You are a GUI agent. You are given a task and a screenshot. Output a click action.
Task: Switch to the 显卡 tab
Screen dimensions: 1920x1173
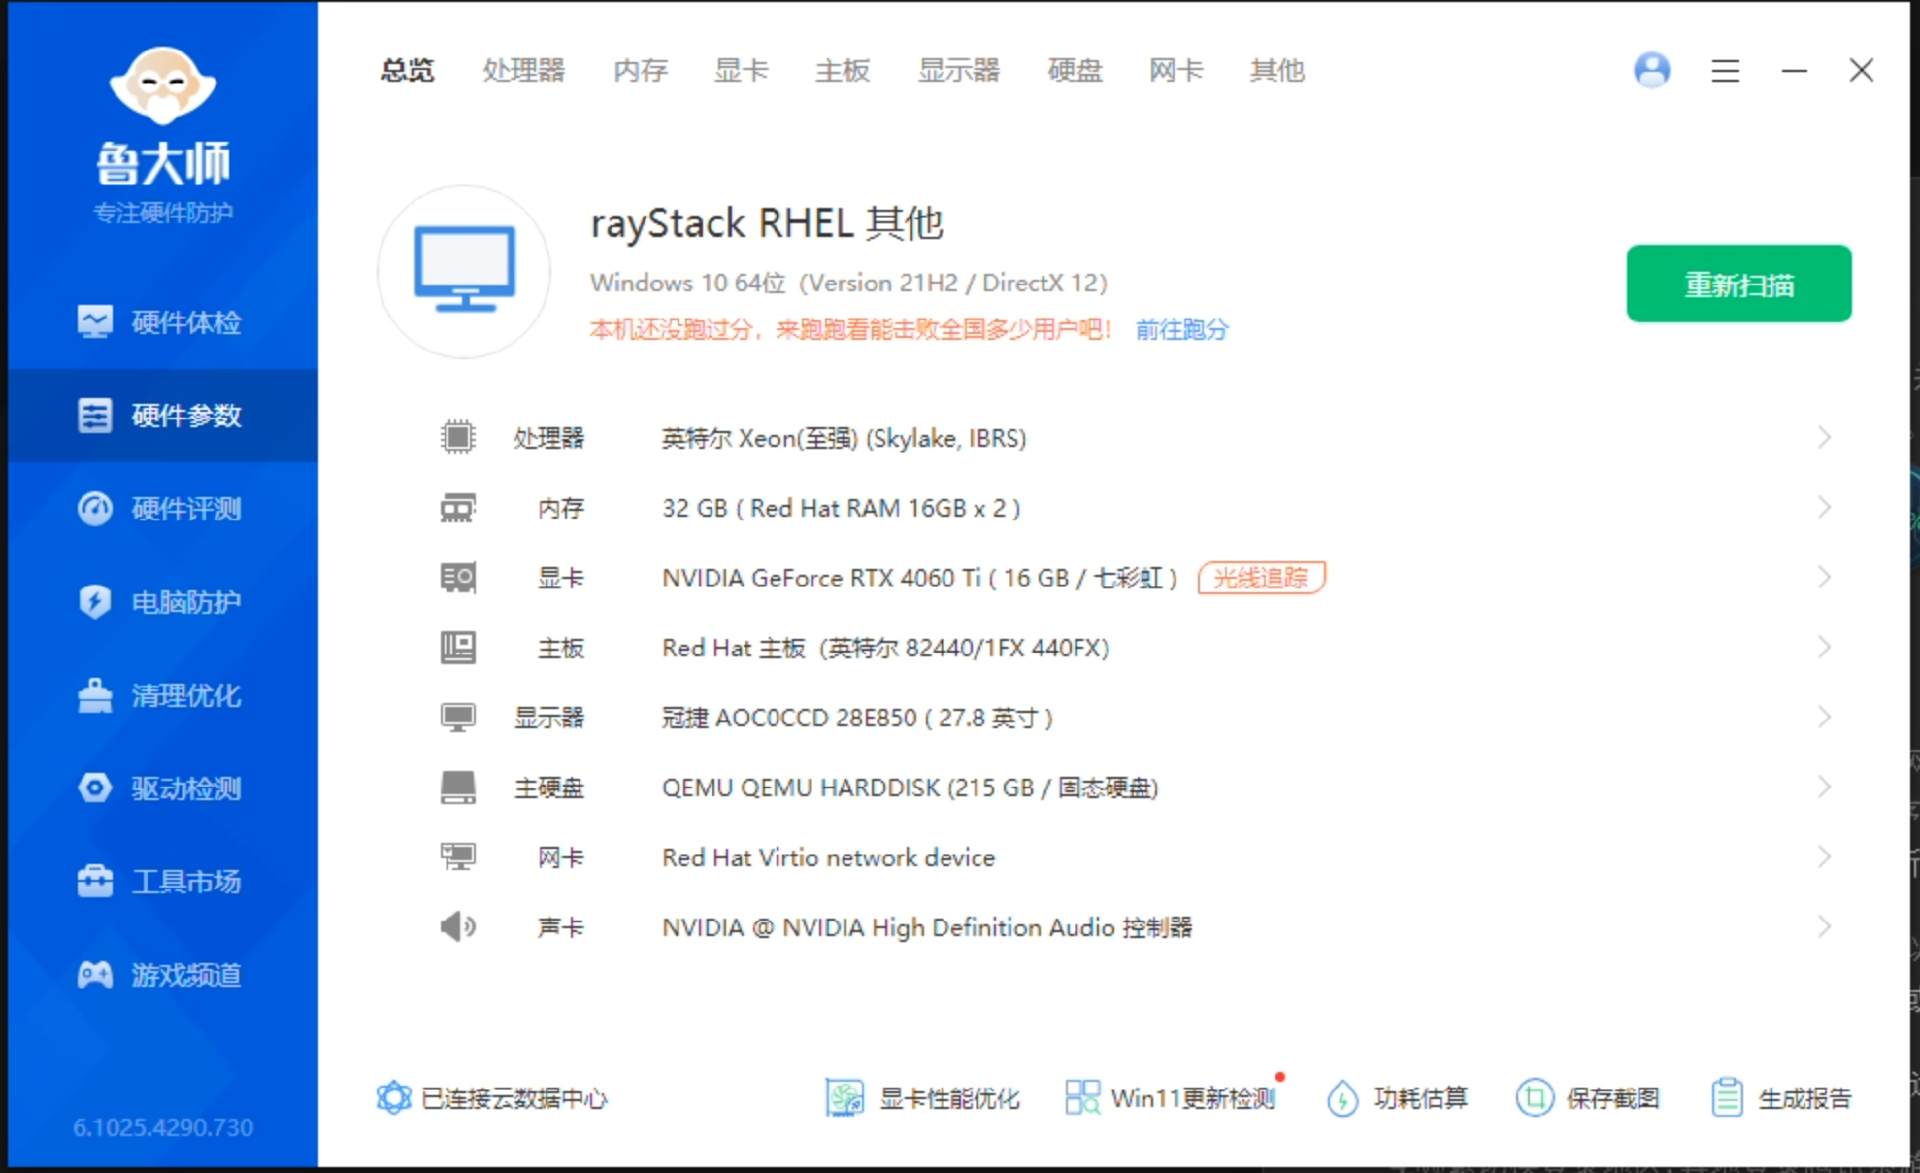point(741,70)
